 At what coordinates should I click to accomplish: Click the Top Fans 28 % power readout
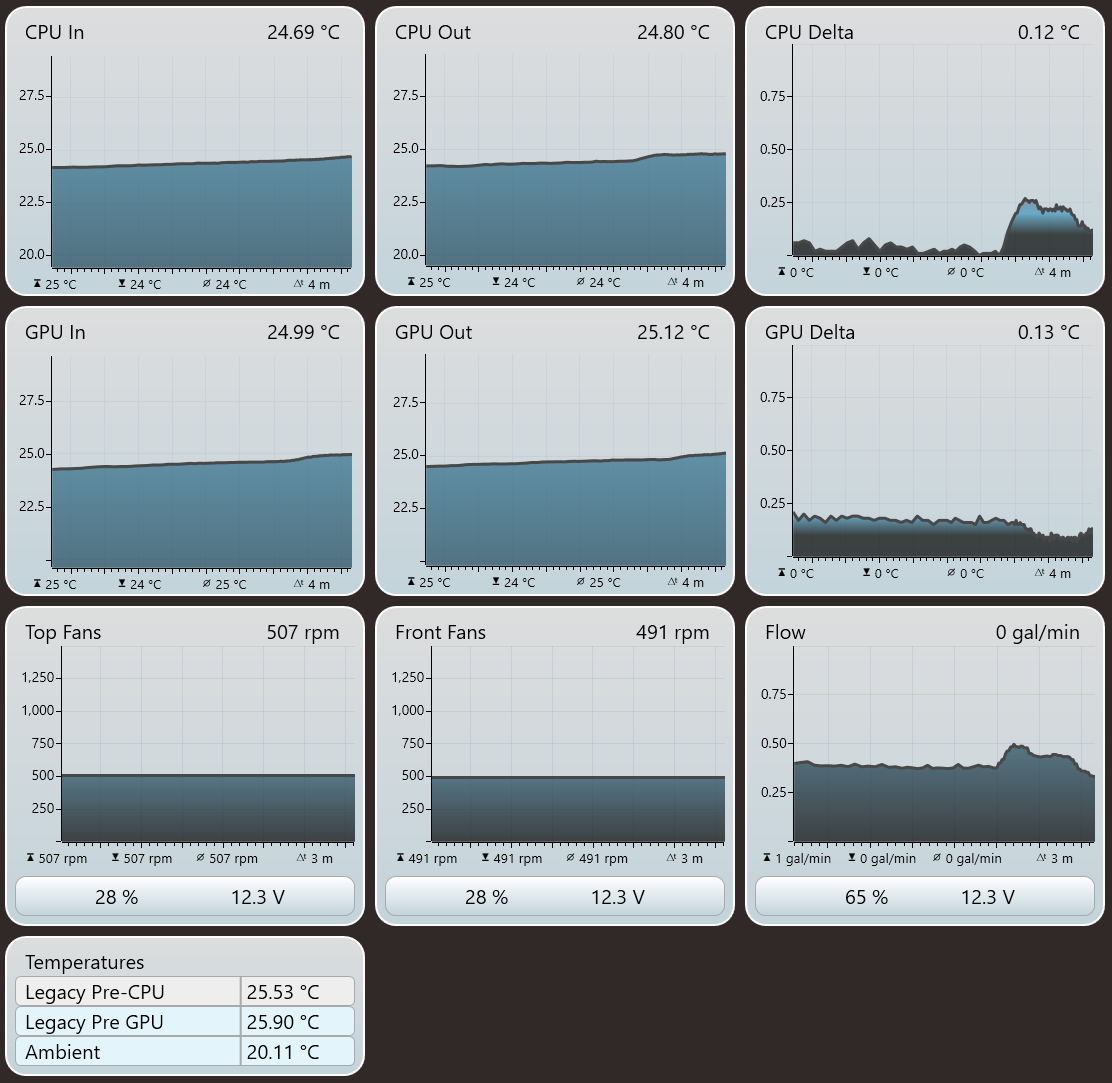click(116, 897)
